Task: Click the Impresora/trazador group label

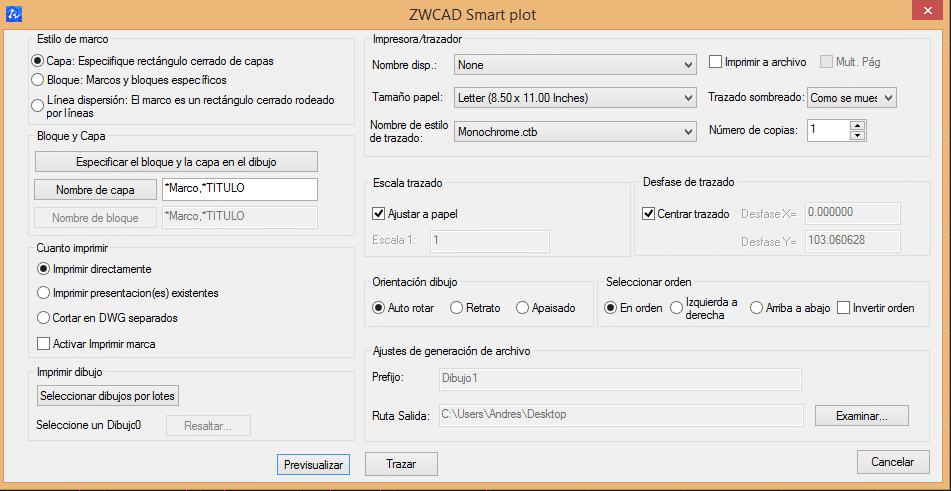Action: [417, 40]
